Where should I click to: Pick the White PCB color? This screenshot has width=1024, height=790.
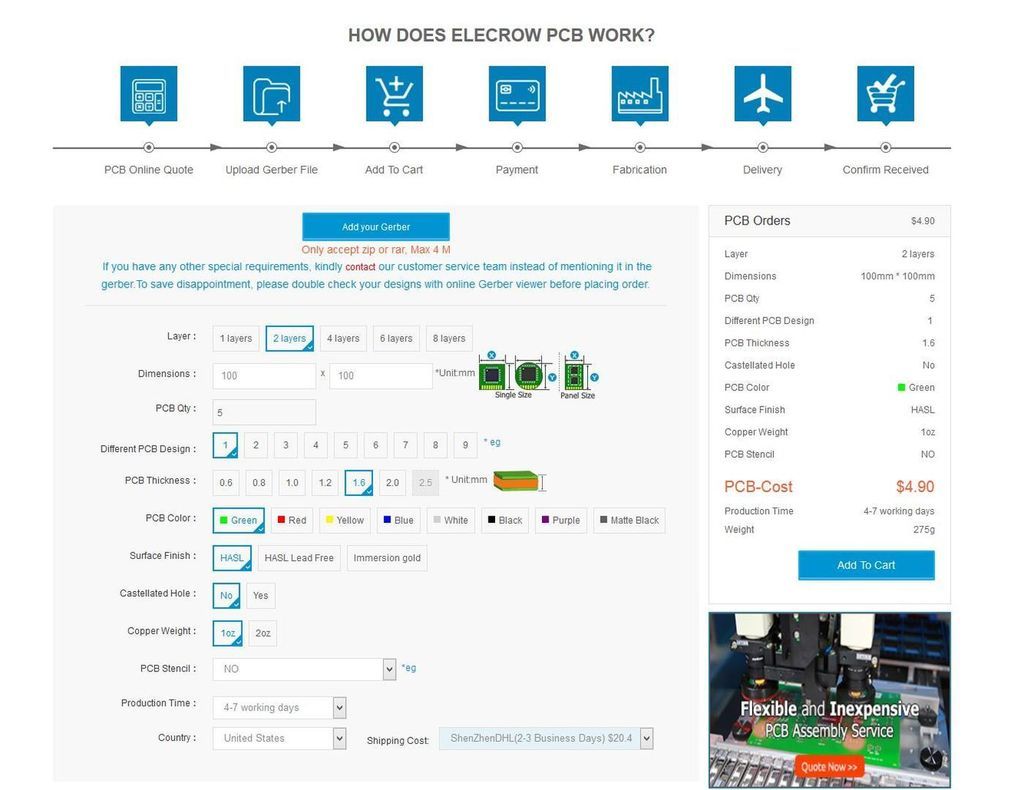tap(451, 520)
